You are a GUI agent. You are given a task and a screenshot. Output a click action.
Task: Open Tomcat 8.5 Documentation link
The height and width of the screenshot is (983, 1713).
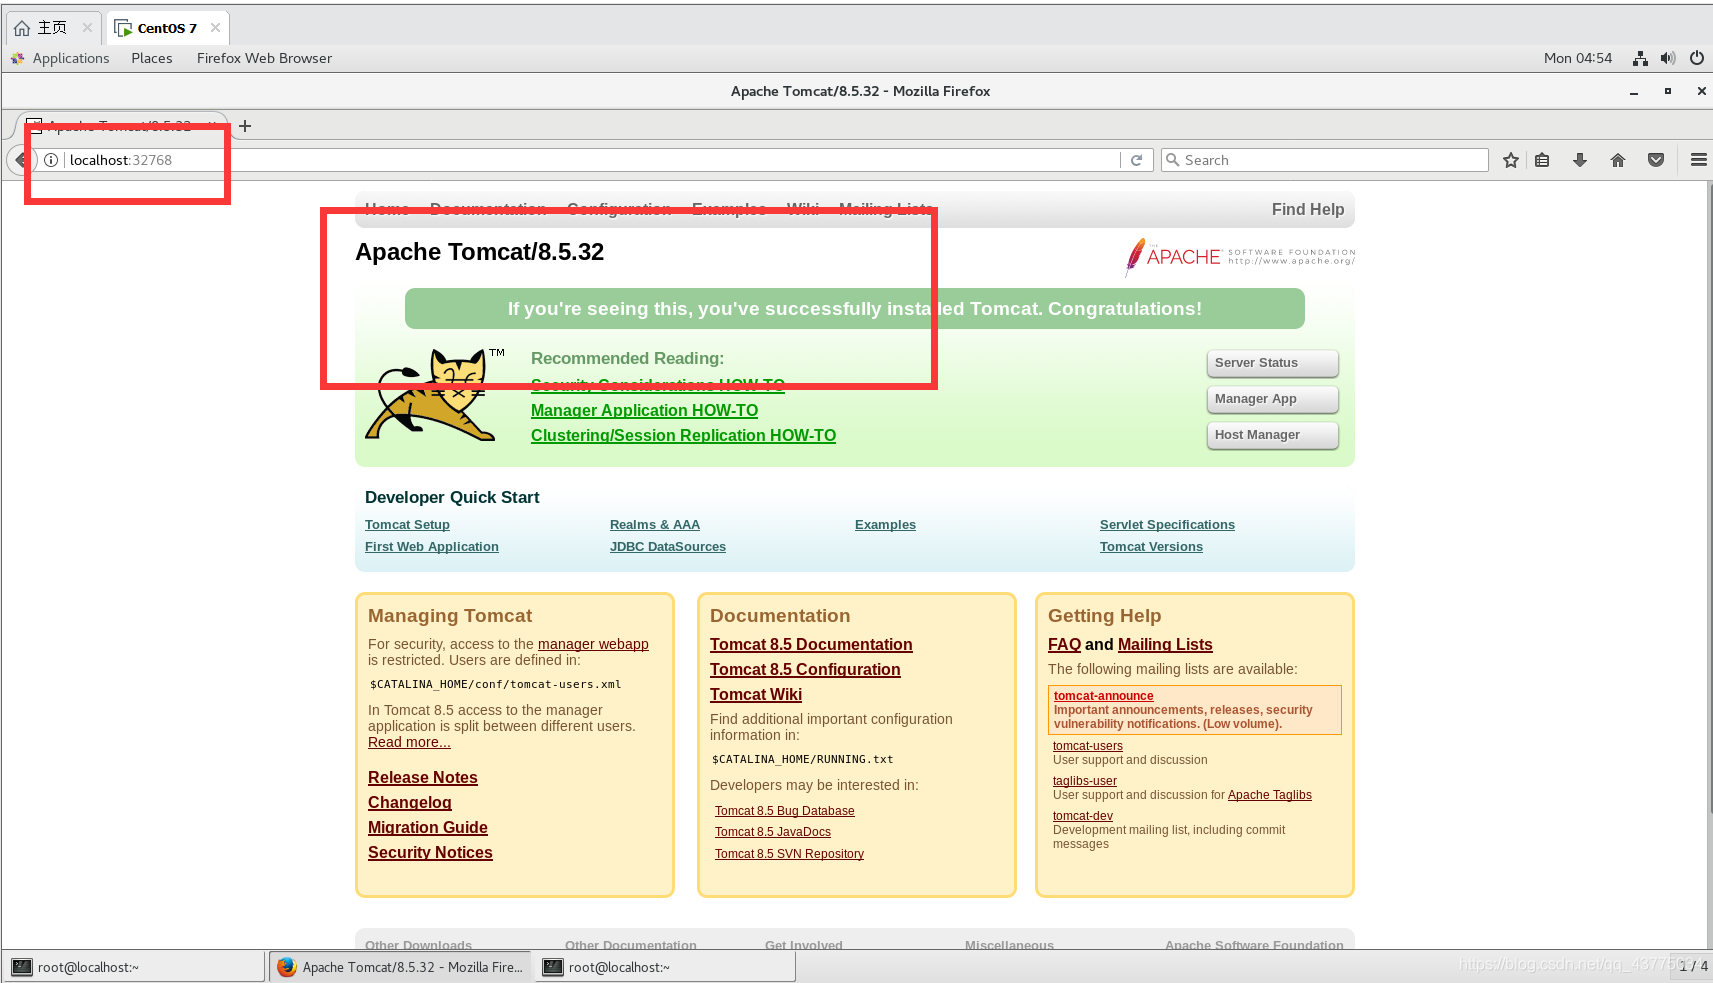(811, 645)
